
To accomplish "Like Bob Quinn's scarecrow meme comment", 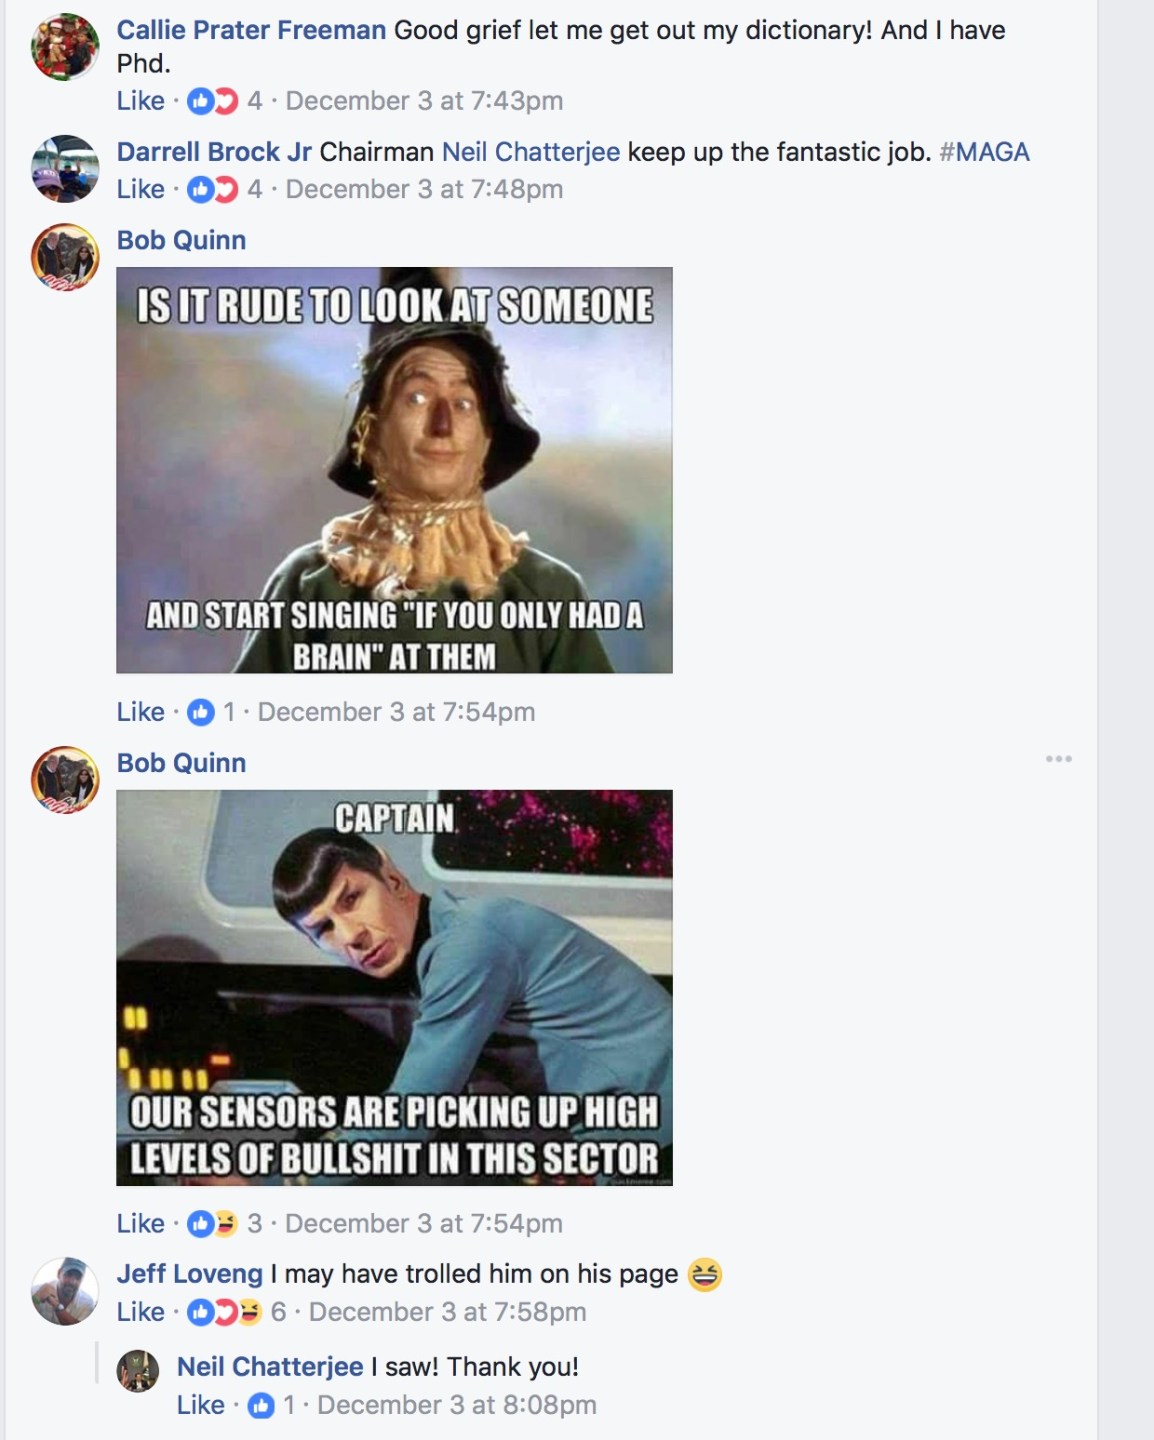I will (x=140, y=712).
